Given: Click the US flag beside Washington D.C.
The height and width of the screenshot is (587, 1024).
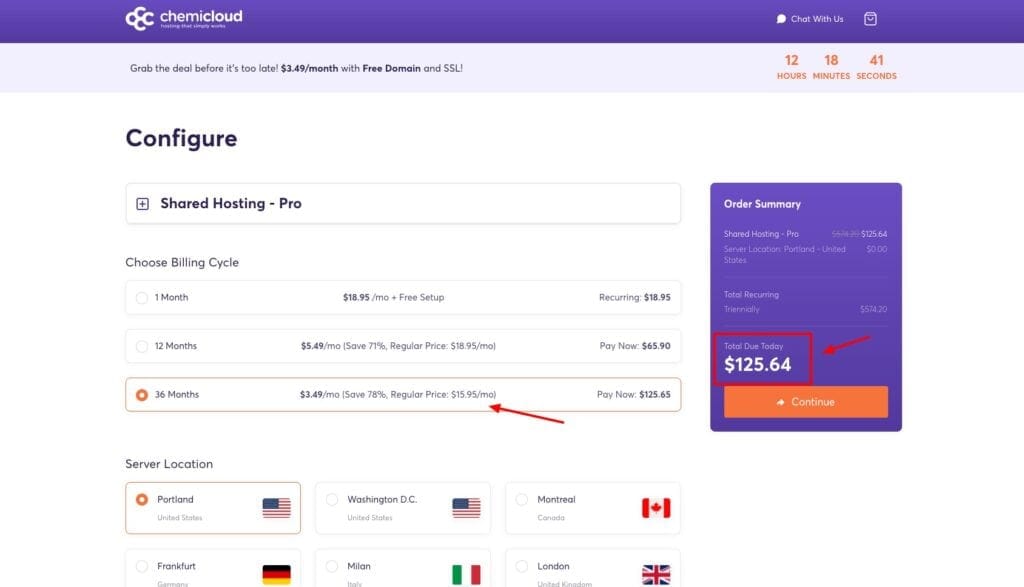Looking at the screenshot, I should pos(467,507).
